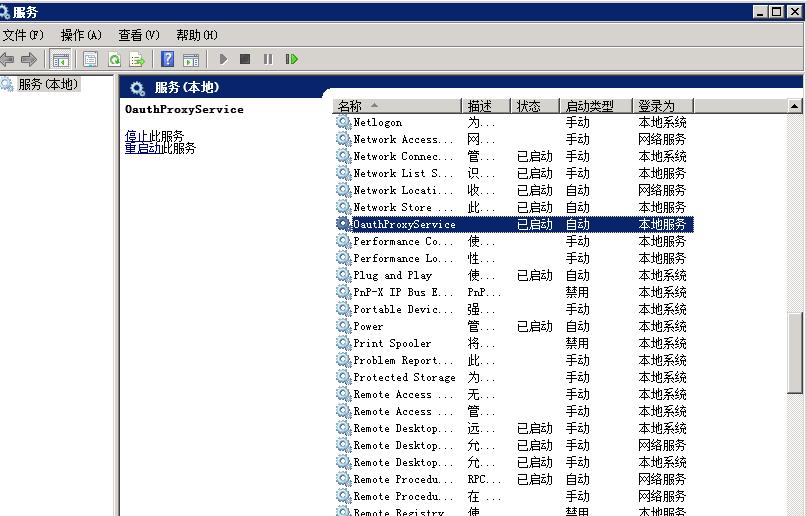Open the 帮助(H) menu

[x=197, y=35]
